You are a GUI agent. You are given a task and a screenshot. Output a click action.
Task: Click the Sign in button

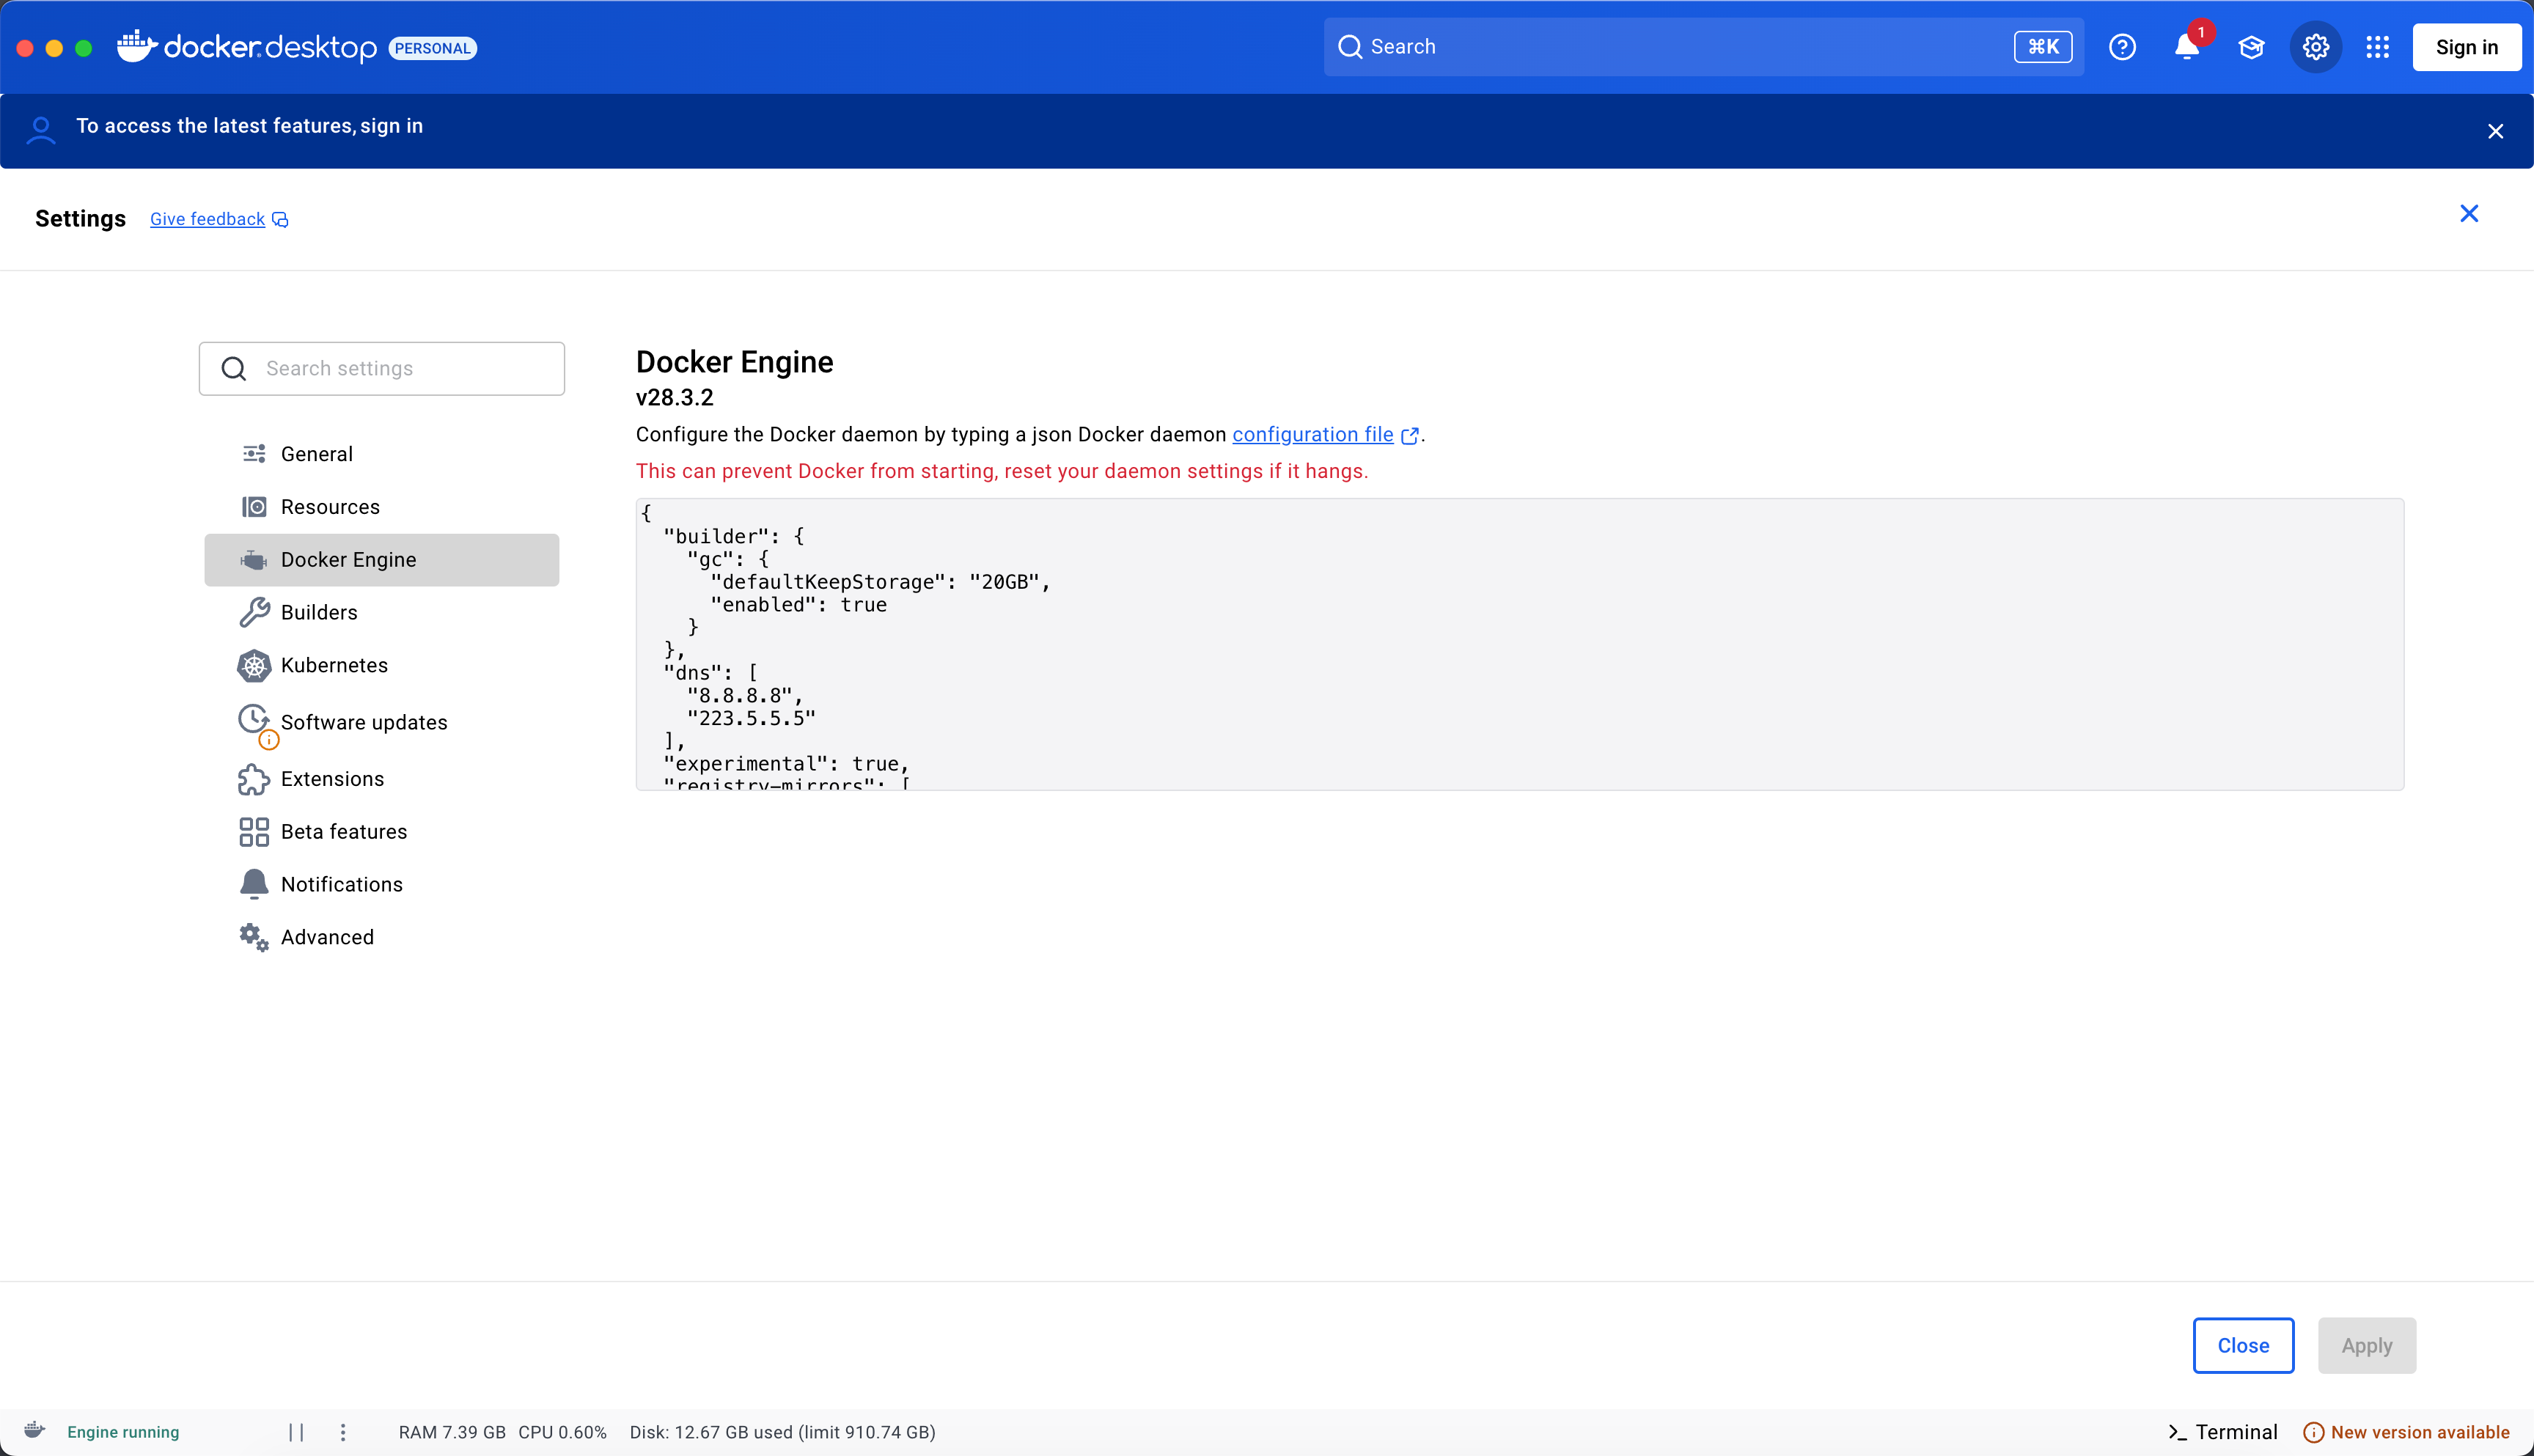tap(2465, 47)
